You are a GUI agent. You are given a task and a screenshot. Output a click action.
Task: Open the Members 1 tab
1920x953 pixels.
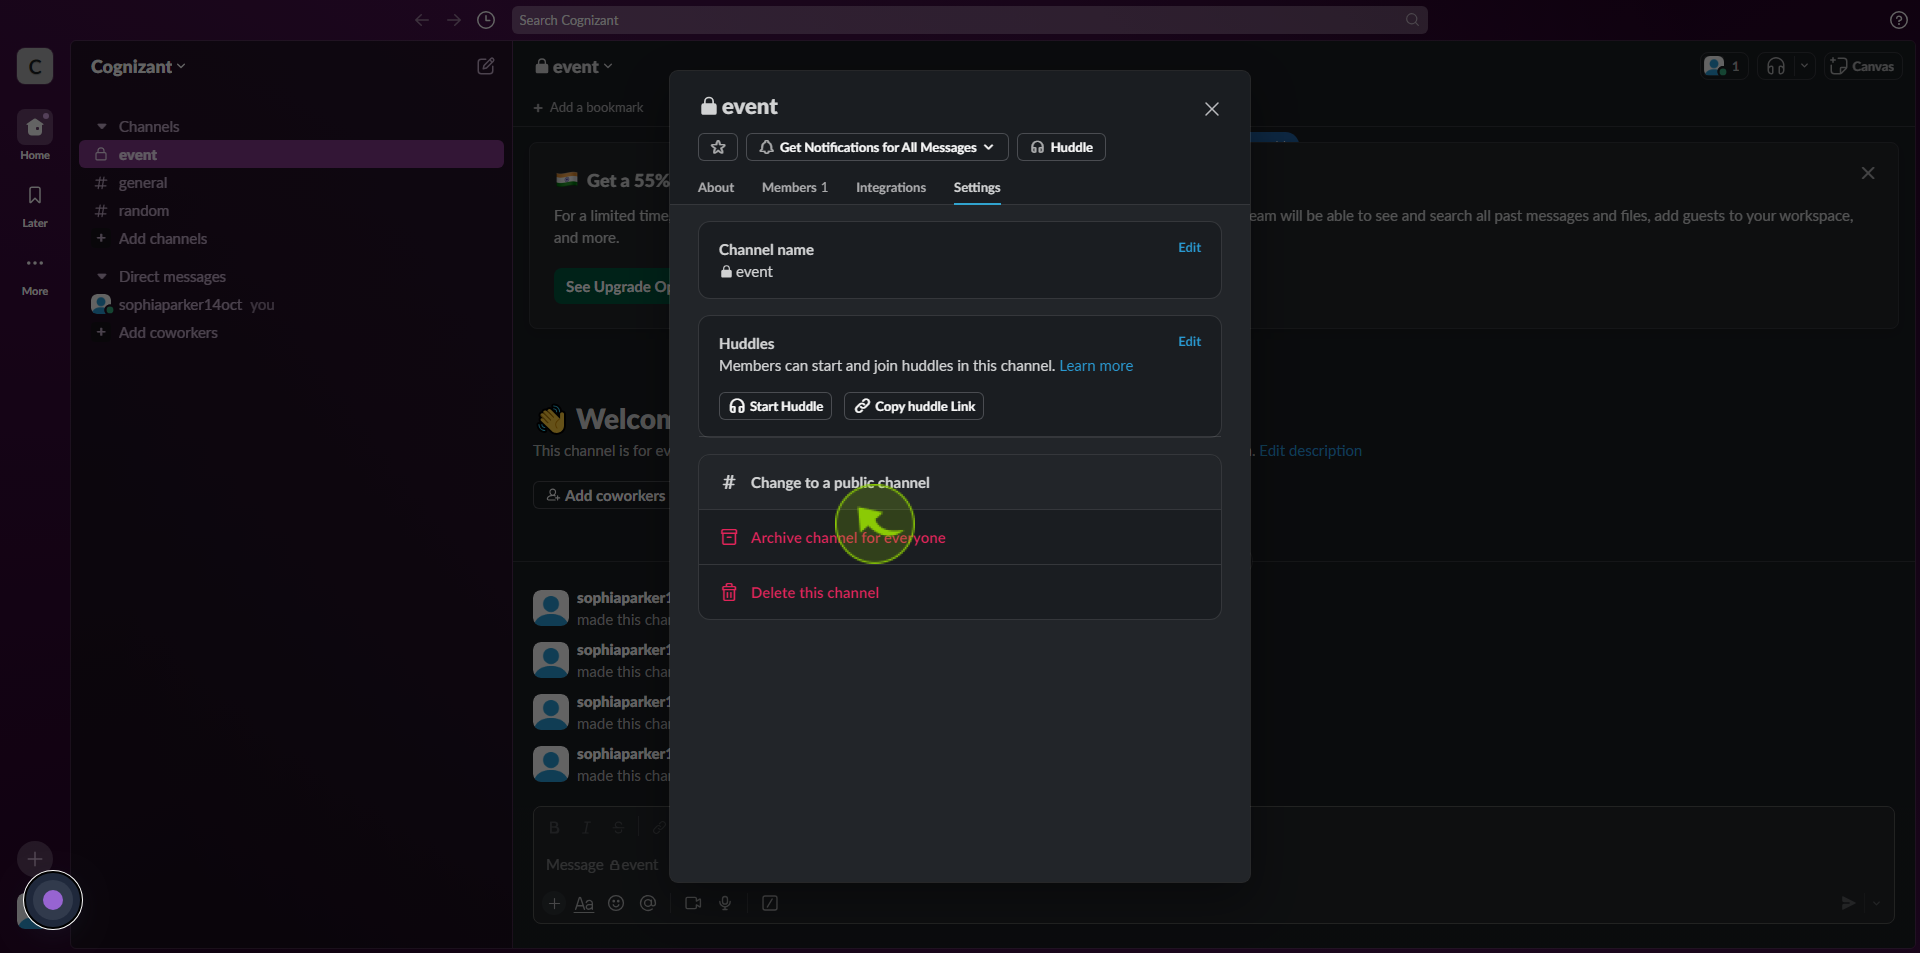click(795, 187)
